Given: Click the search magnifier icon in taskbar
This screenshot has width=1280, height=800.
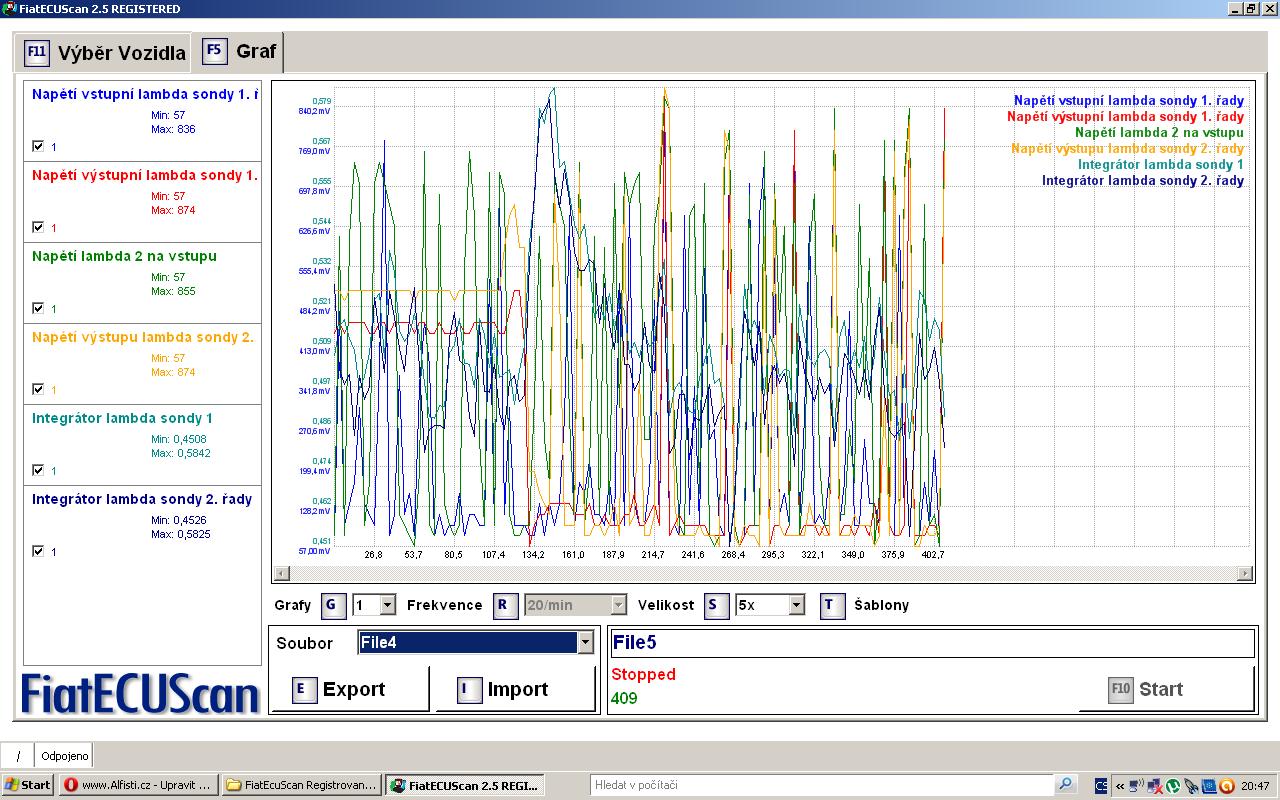Looking at the screenshot, I should (1066, 785).
